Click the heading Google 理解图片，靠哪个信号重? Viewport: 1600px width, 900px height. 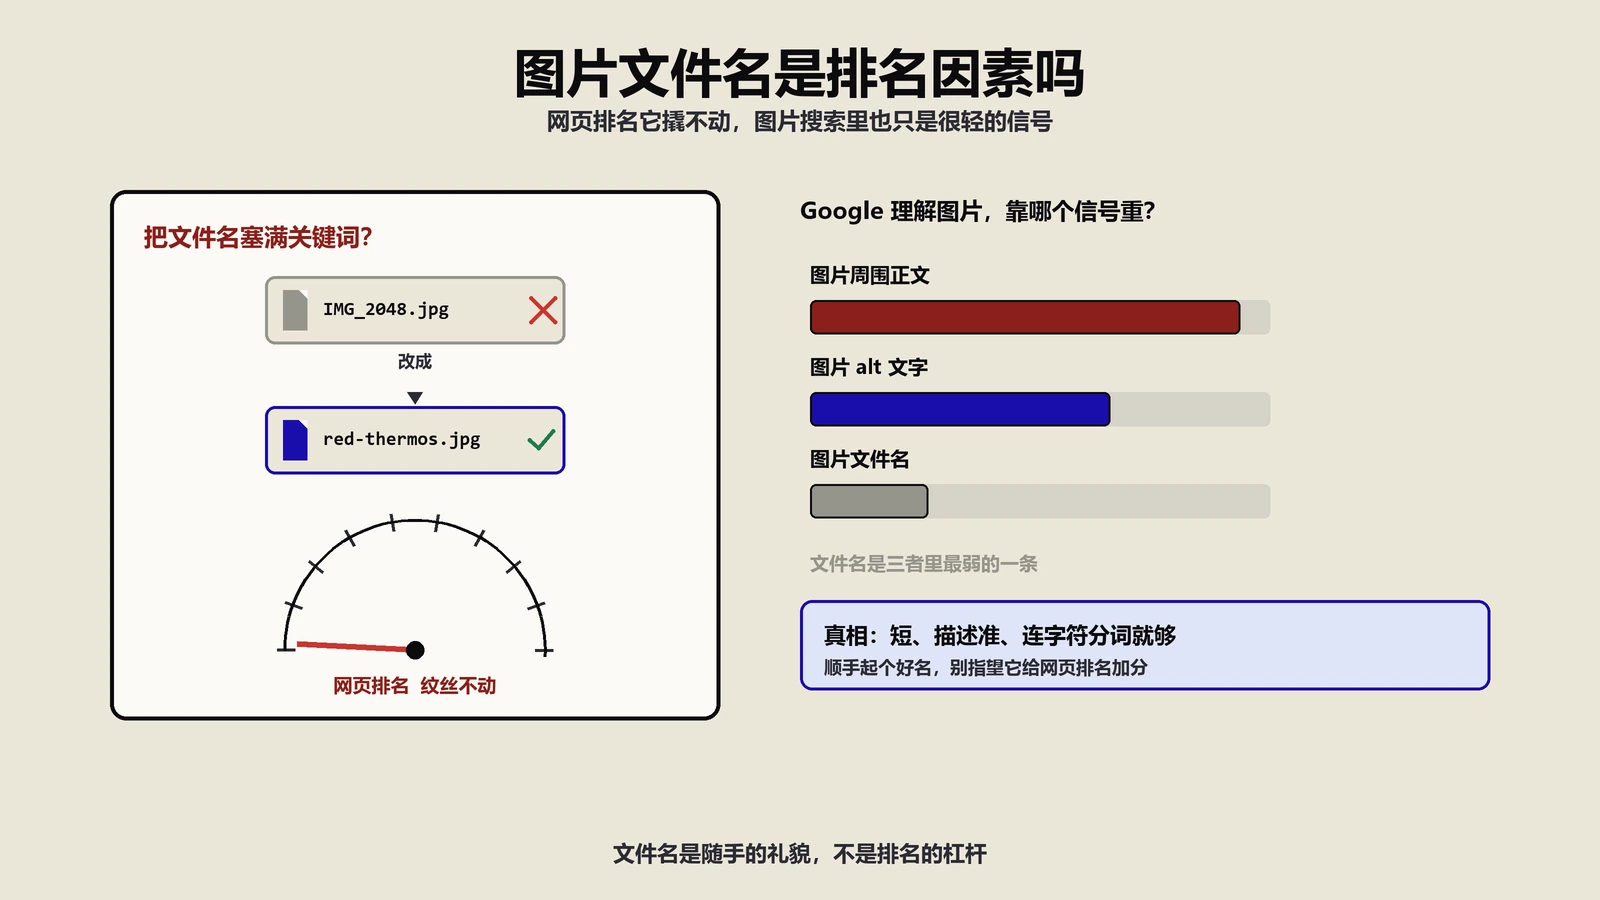(x=978, y=211)
